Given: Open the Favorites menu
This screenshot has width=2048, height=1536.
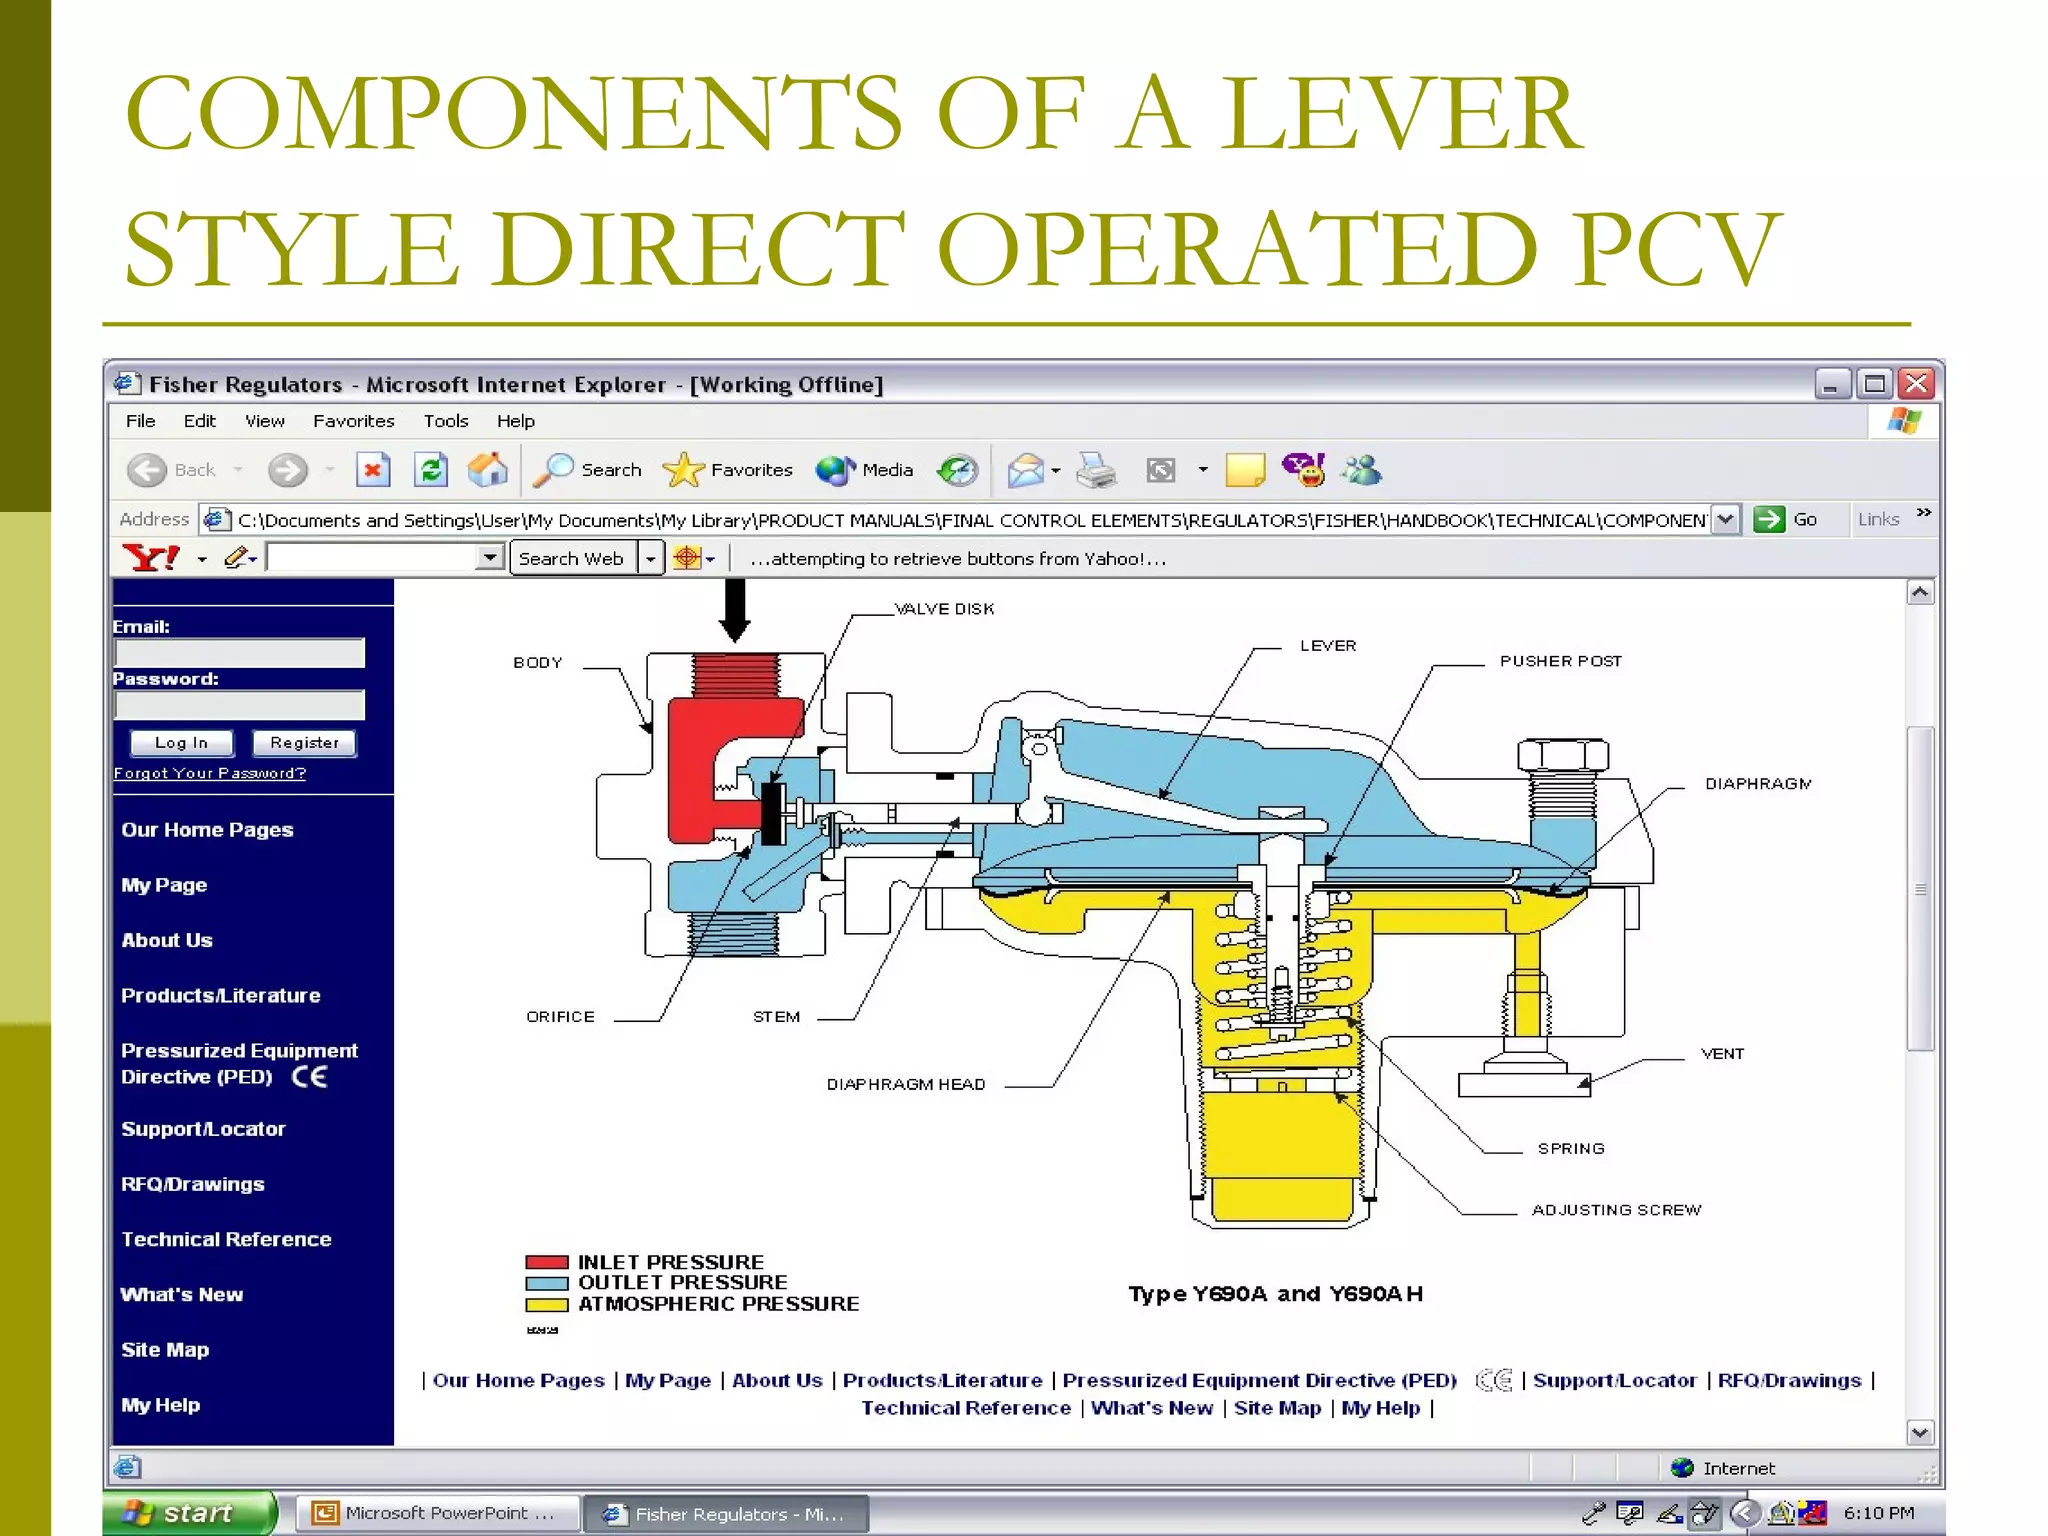Looking at the screenshot, I should [354, 421].
